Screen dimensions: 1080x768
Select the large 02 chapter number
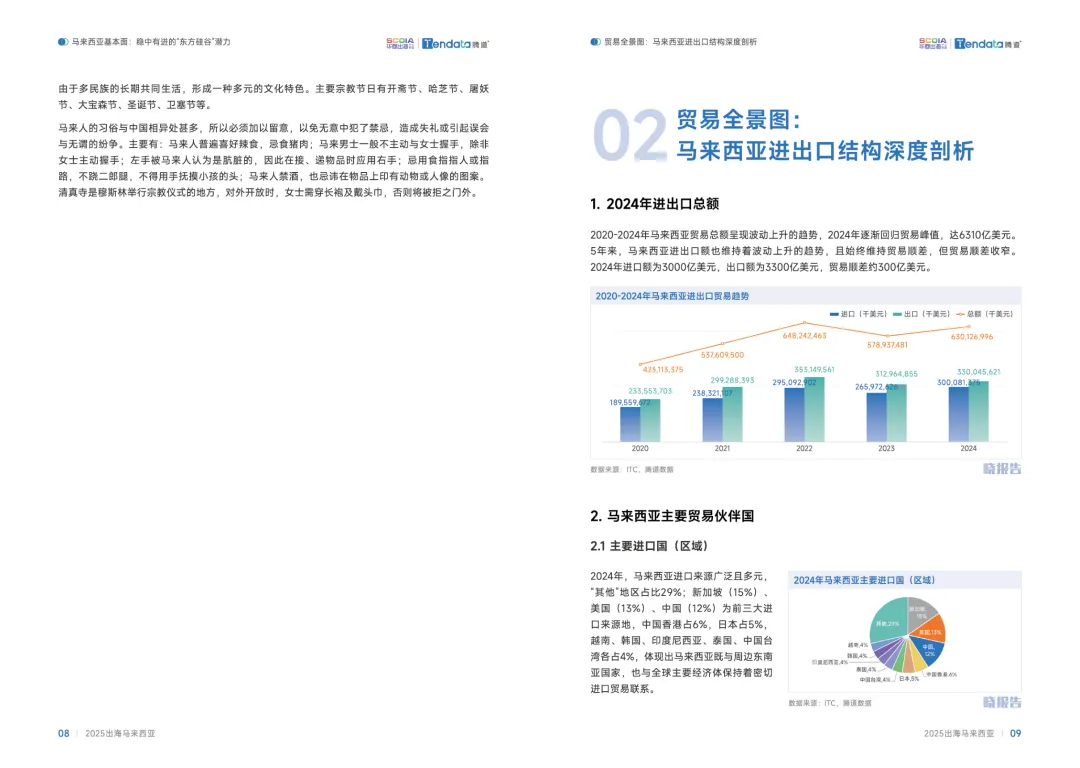point(629,135)
